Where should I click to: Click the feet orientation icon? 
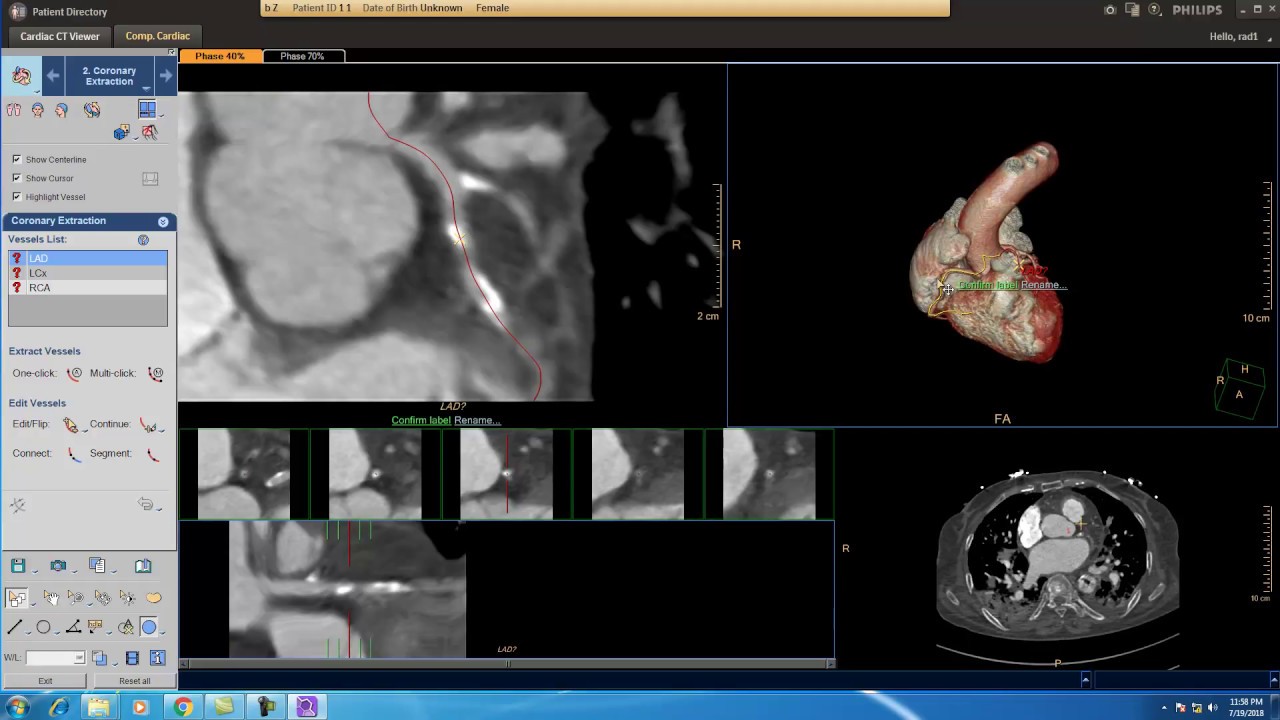click(x=14, y=110)
